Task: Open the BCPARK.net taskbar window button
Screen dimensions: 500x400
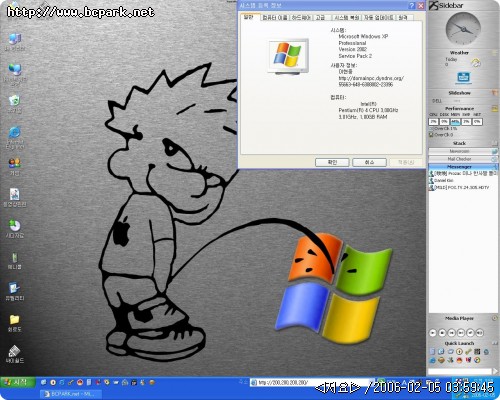Action: tap(71, 394)
